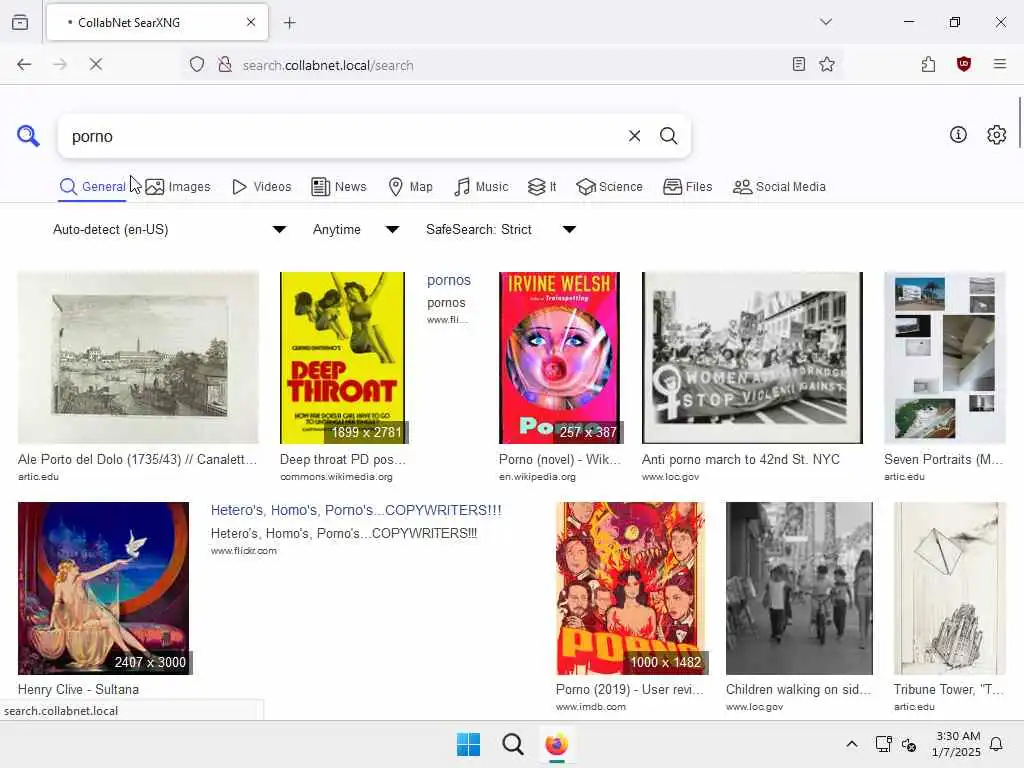Open the info/about page icon
1024x768 pixels.
point(958,135)
